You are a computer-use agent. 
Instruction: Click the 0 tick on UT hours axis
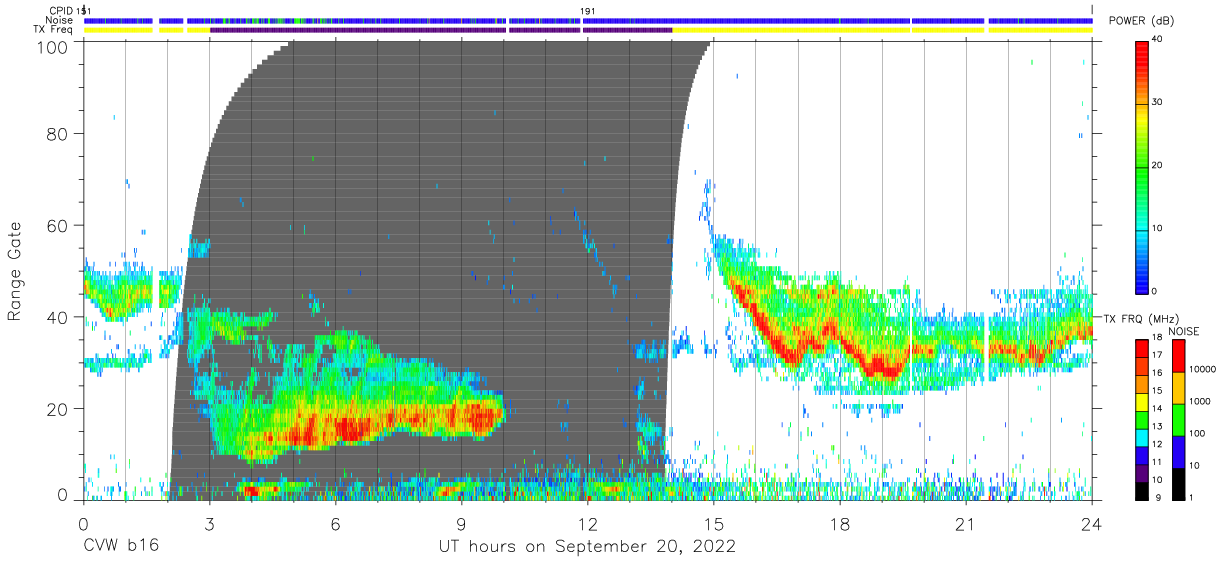tap(83, 523)
